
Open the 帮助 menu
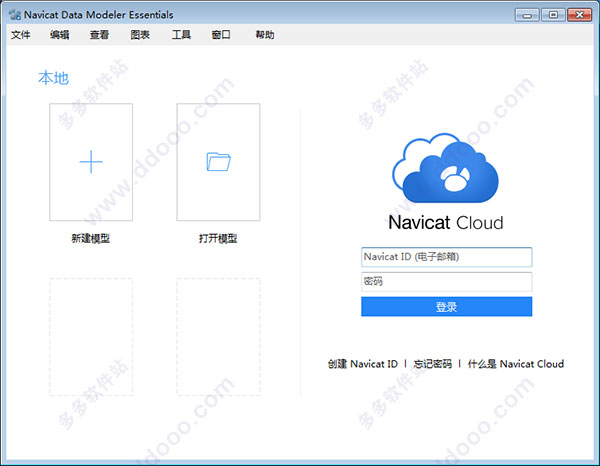(x=265, y=35)
